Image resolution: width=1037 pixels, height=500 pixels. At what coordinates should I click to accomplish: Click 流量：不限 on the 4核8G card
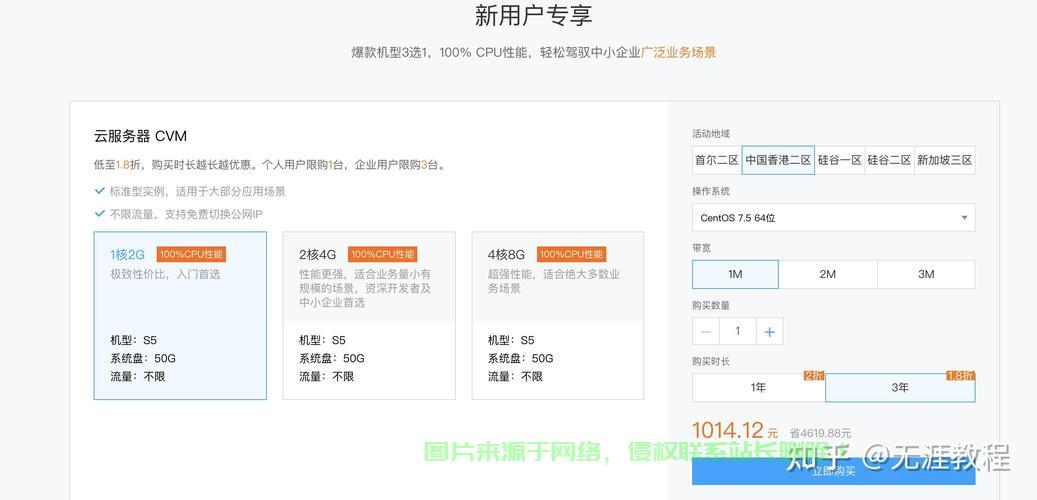pyautogui.click(x=515, y=376)
